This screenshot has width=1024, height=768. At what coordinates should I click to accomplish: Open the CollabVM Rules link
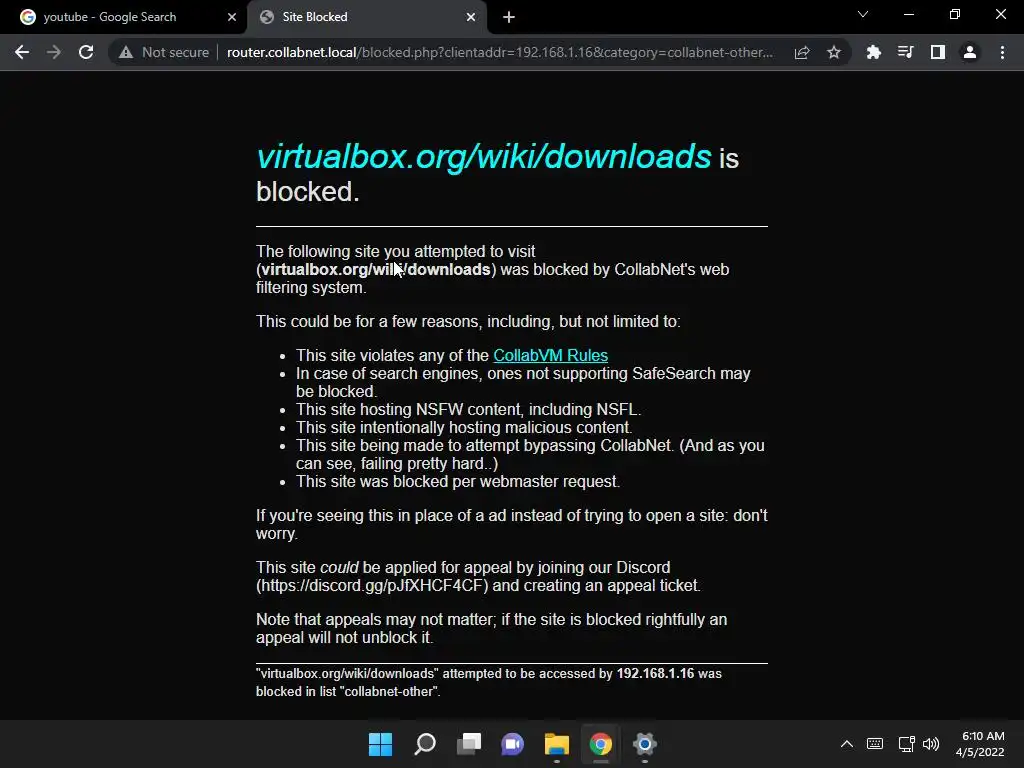(x=551, y=355)
